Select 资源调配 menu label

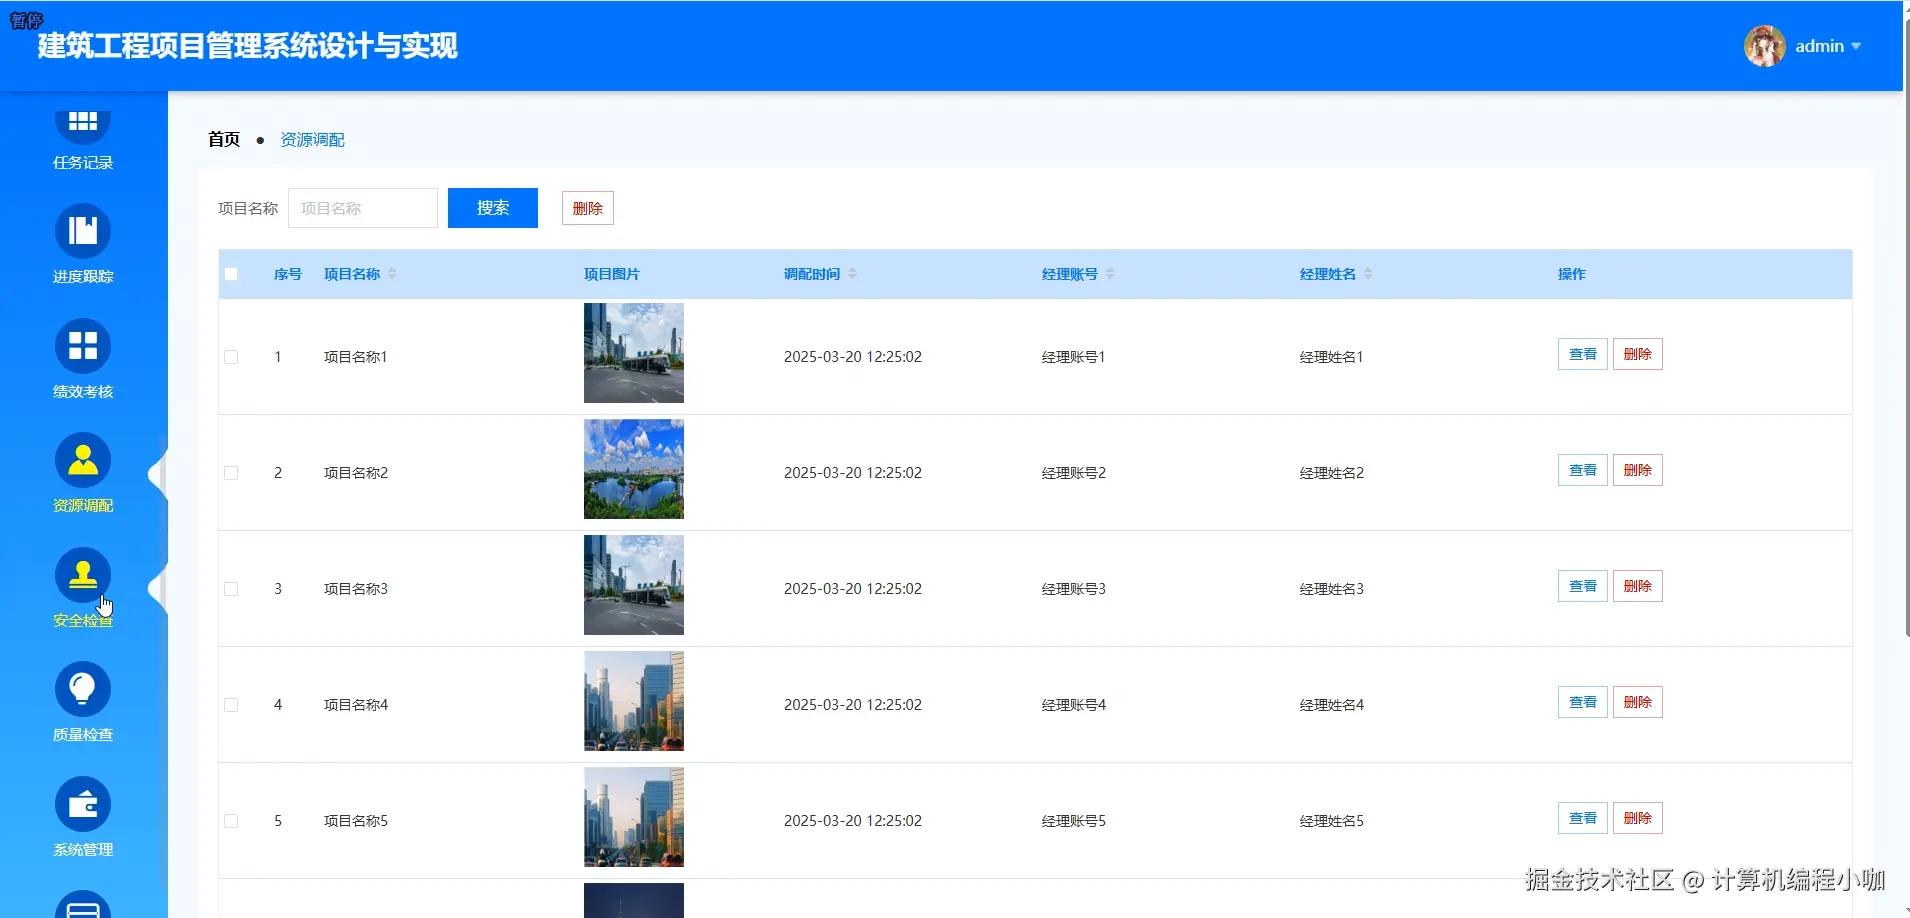[83, 506]
